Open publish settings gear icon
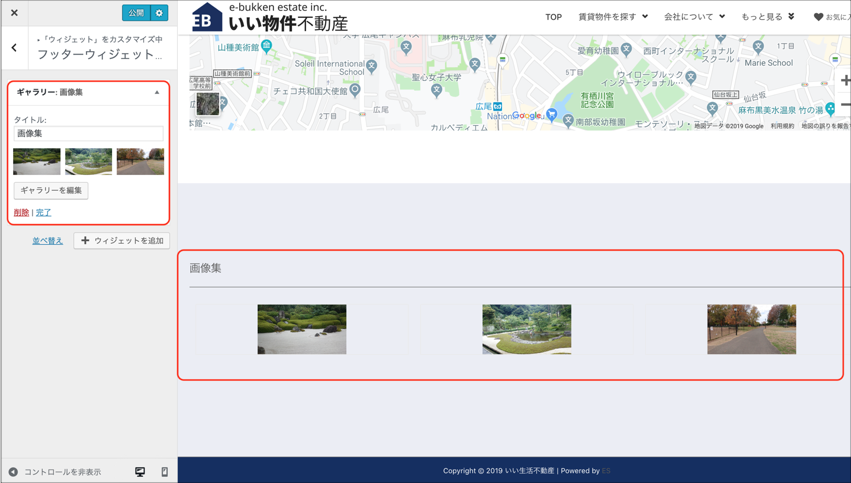851x483 pixels. [x=159, y=13]
